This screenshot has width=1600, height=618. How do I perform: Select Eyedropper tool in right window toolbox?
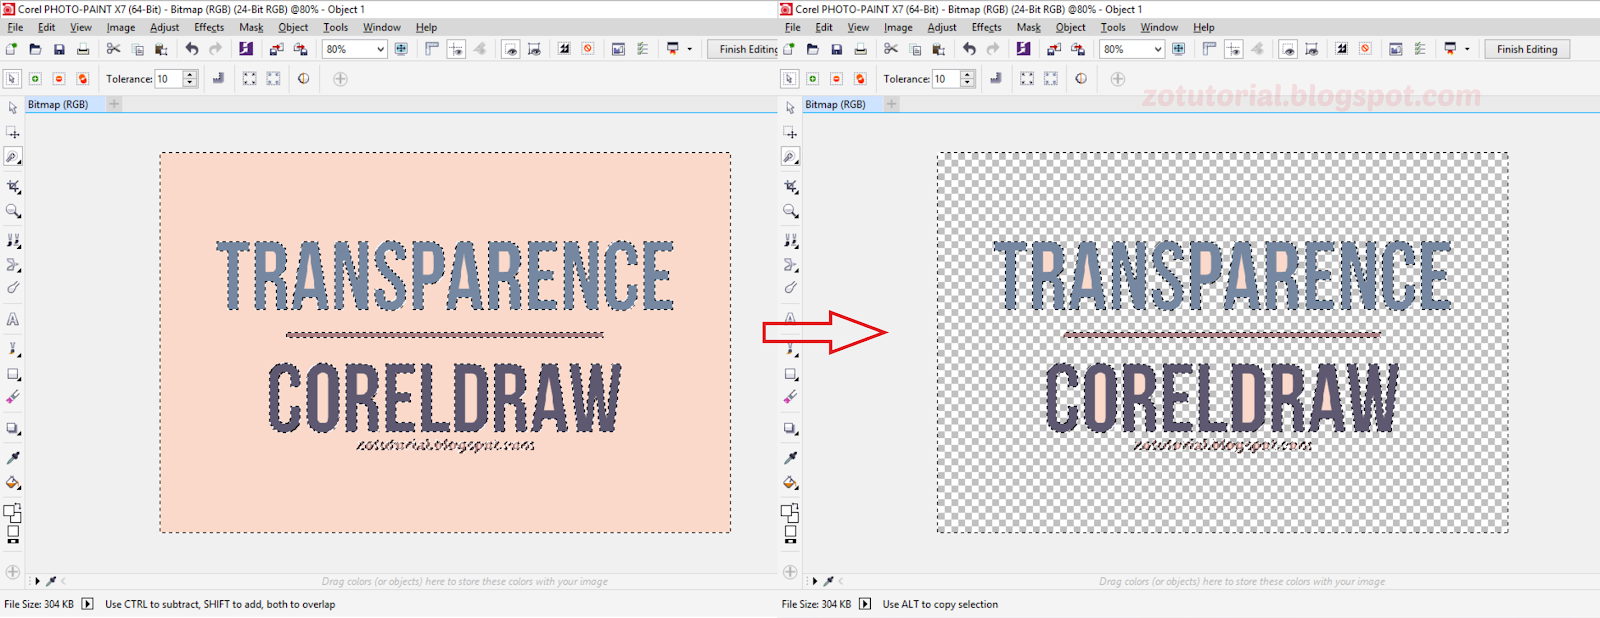790,457
